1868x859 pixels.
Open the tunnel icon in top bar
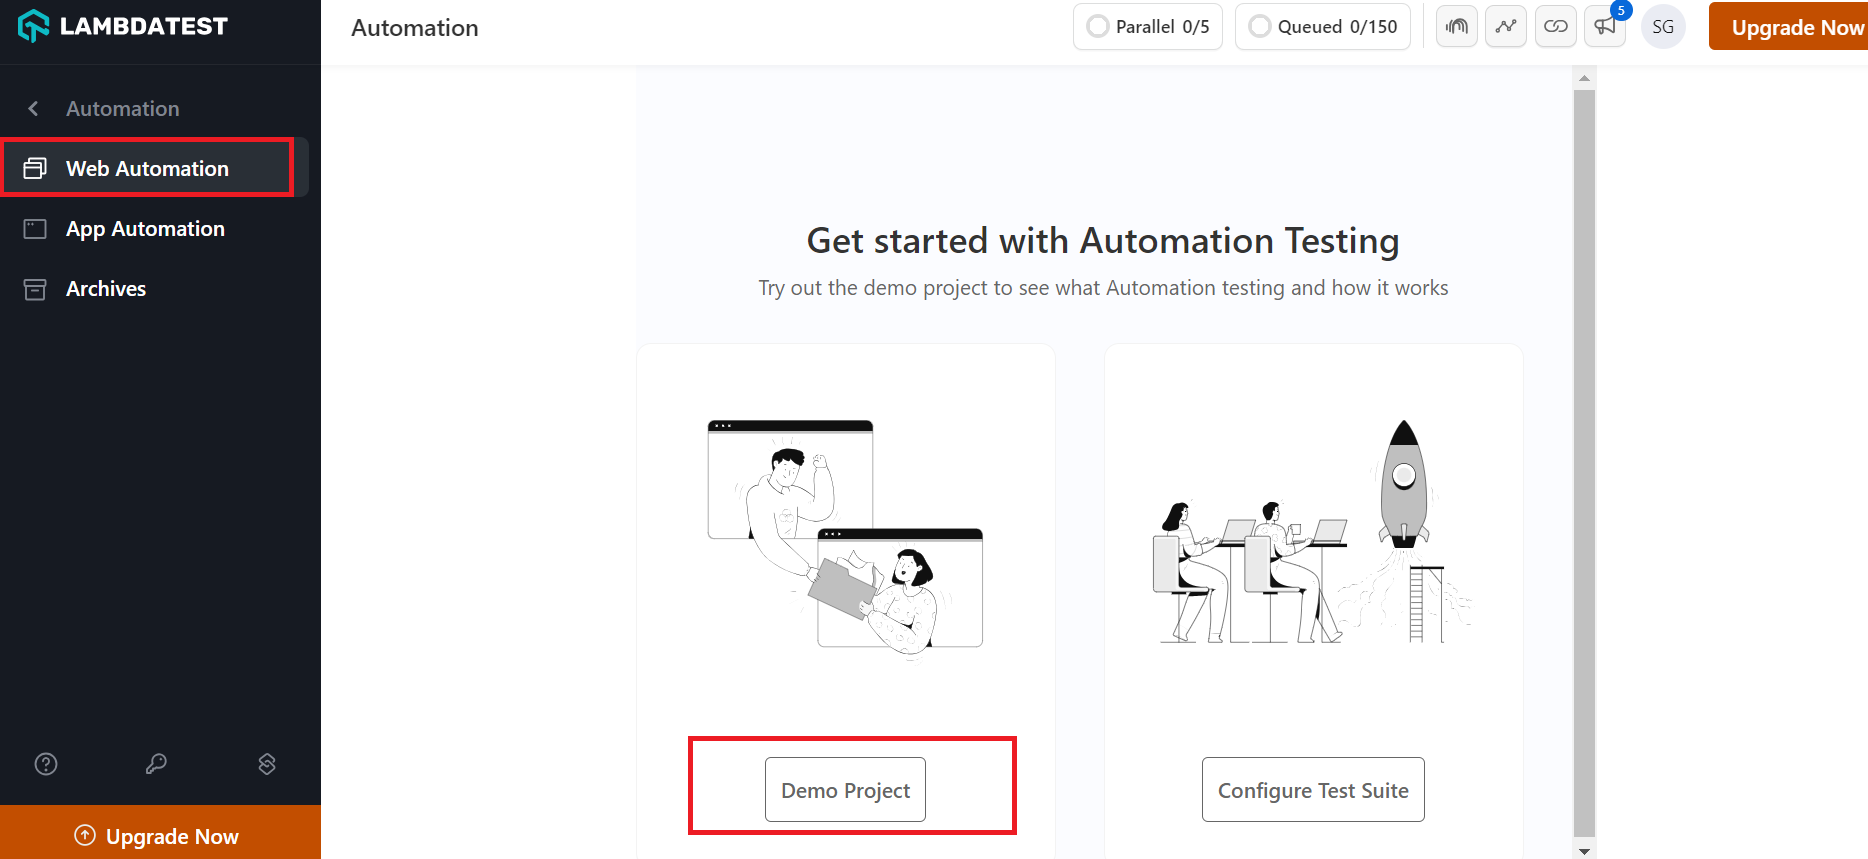click(1457, 27)
